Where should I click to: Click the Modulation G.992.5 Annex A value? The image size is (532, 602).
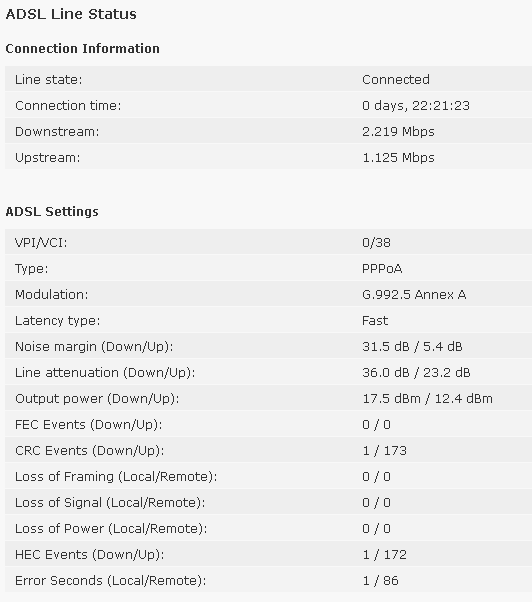pos(414,294)
